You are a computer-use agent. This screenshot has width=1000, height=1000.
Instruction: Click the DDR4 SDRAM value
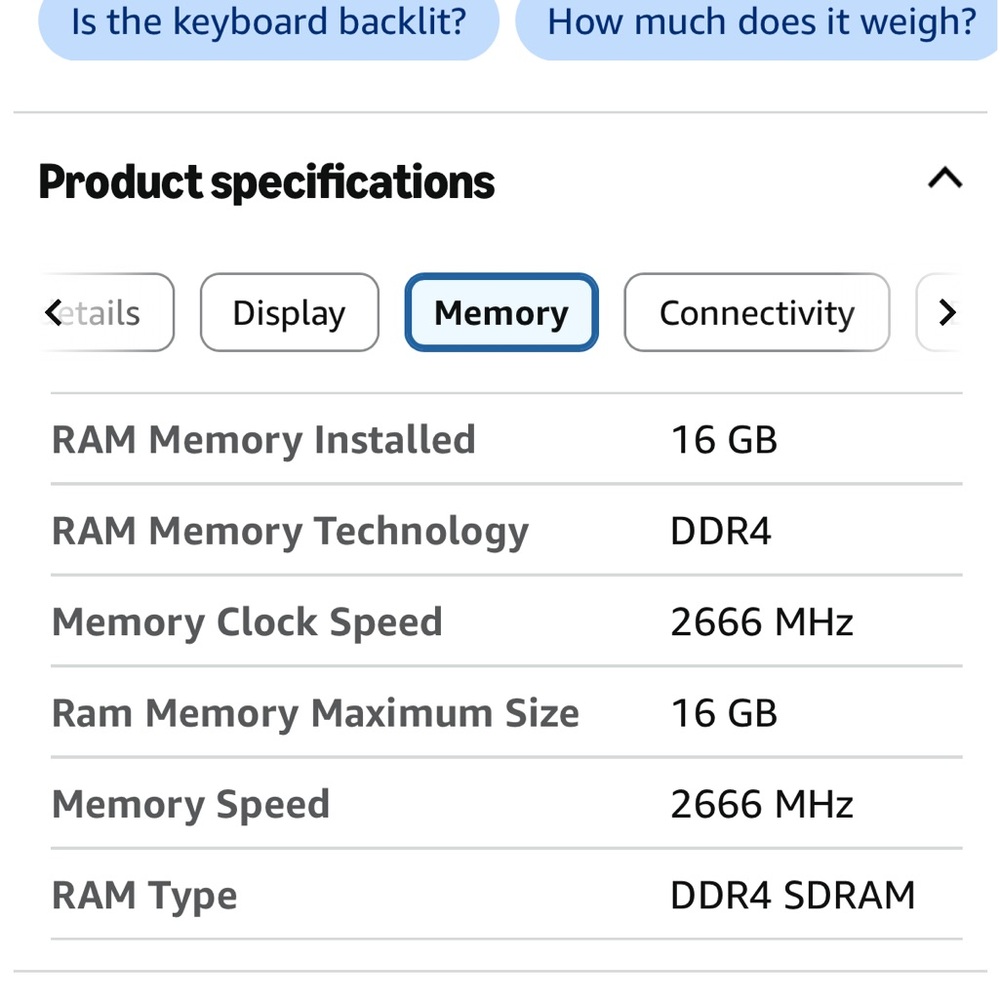(x=793, y=895)
